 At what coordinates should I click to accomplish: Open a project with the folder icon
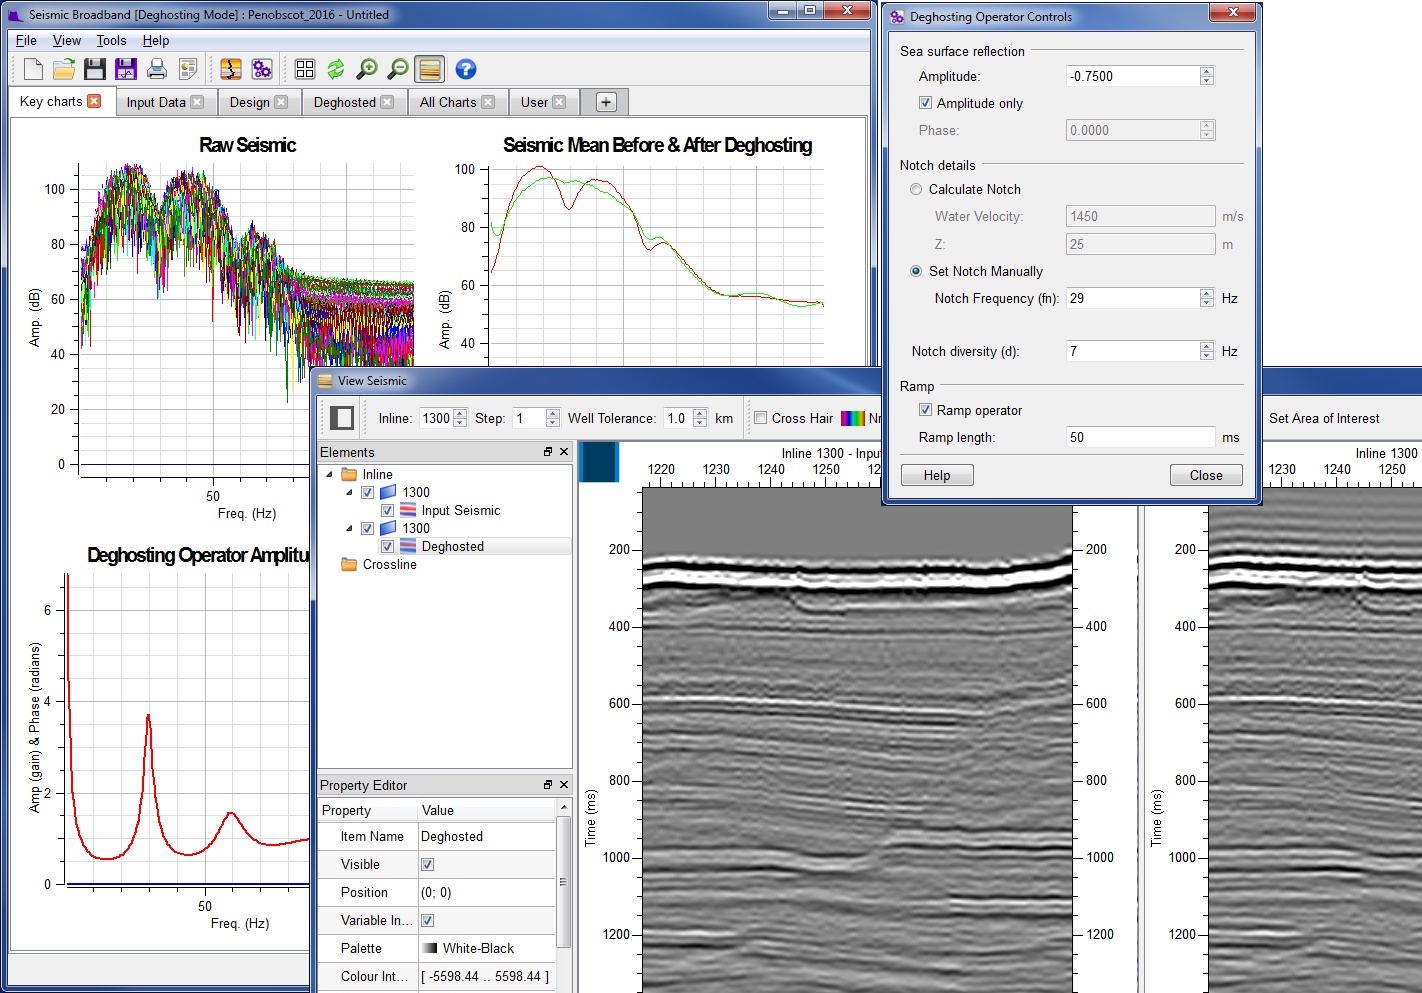tap(64, 69)
